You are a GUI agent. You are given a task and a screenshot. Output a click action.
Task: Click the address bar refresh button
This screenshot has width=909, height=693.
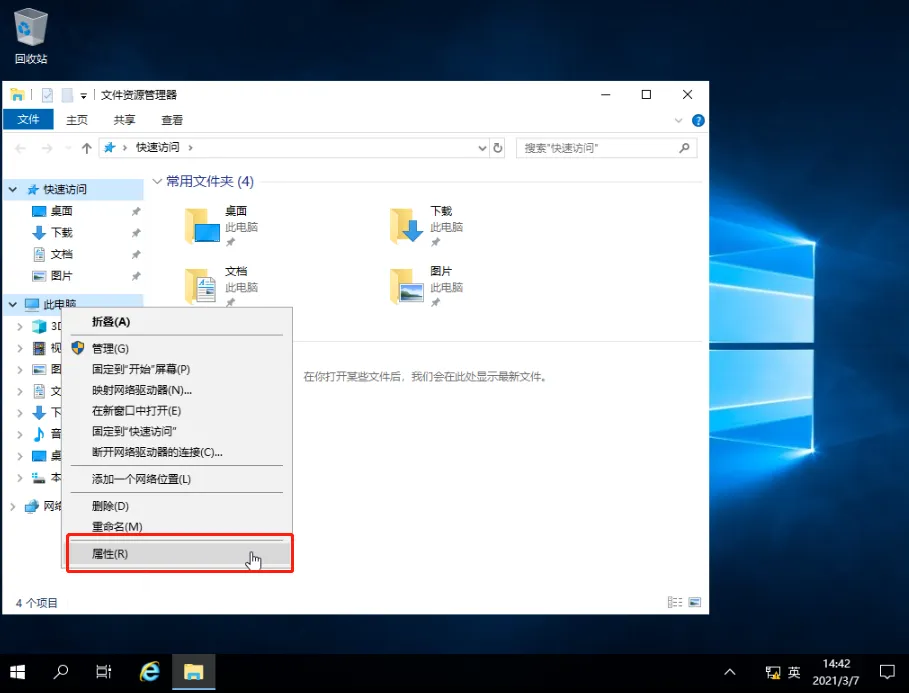pos(497,147)
